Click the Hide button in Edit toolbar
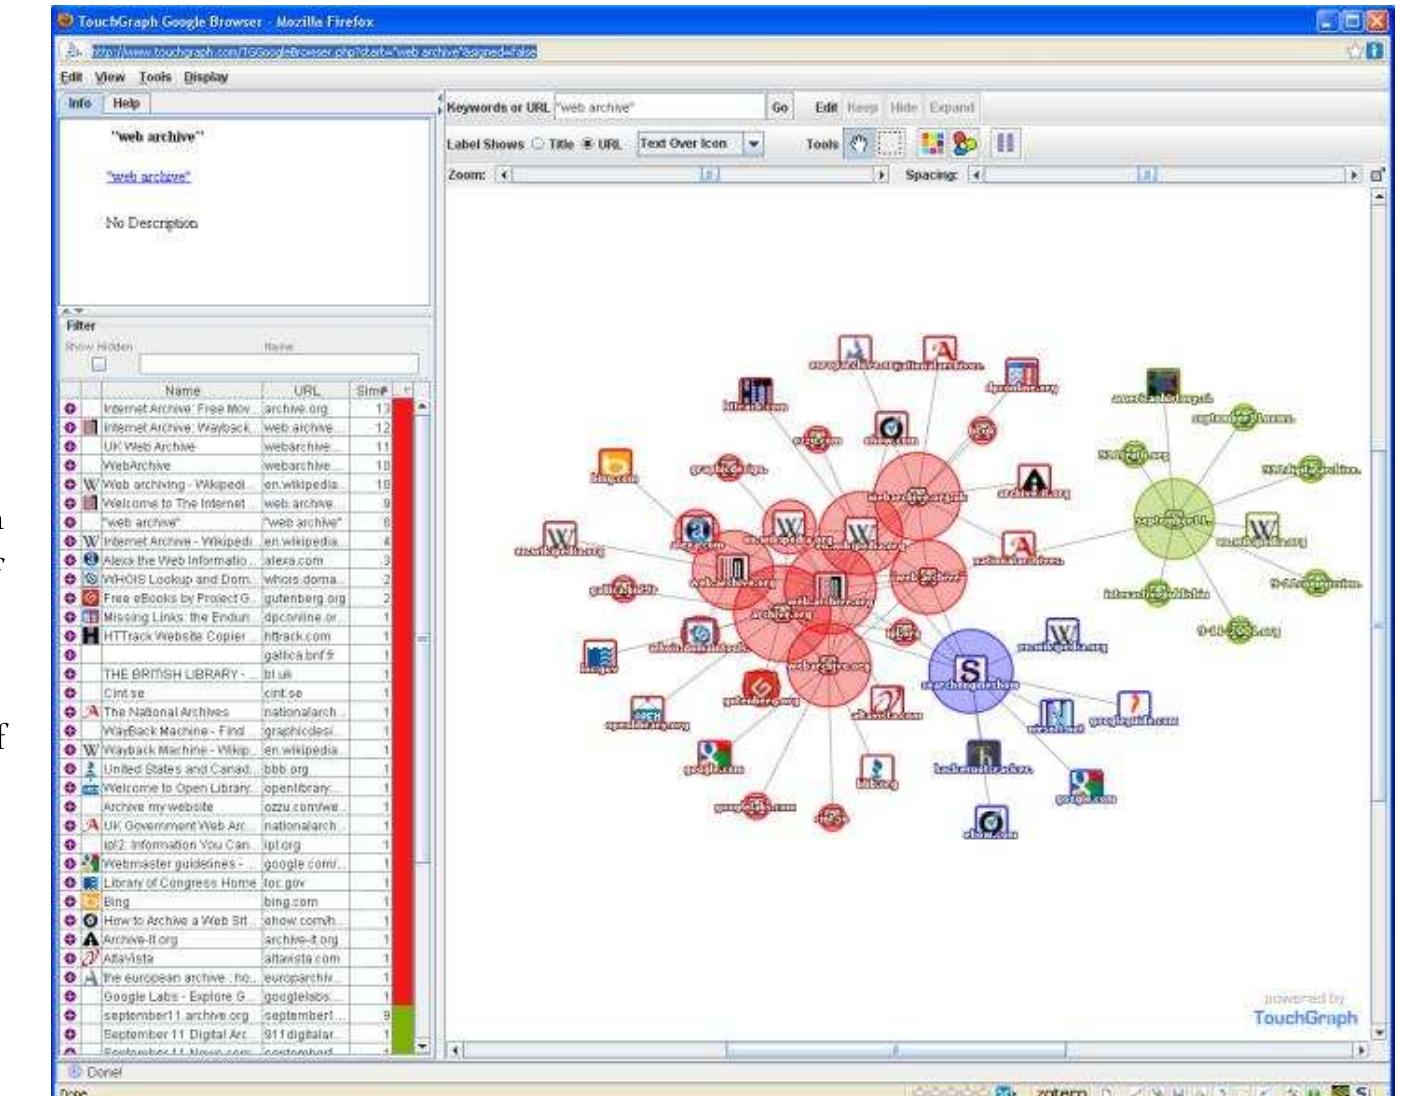1401x1096 pixels. (903, 107)
